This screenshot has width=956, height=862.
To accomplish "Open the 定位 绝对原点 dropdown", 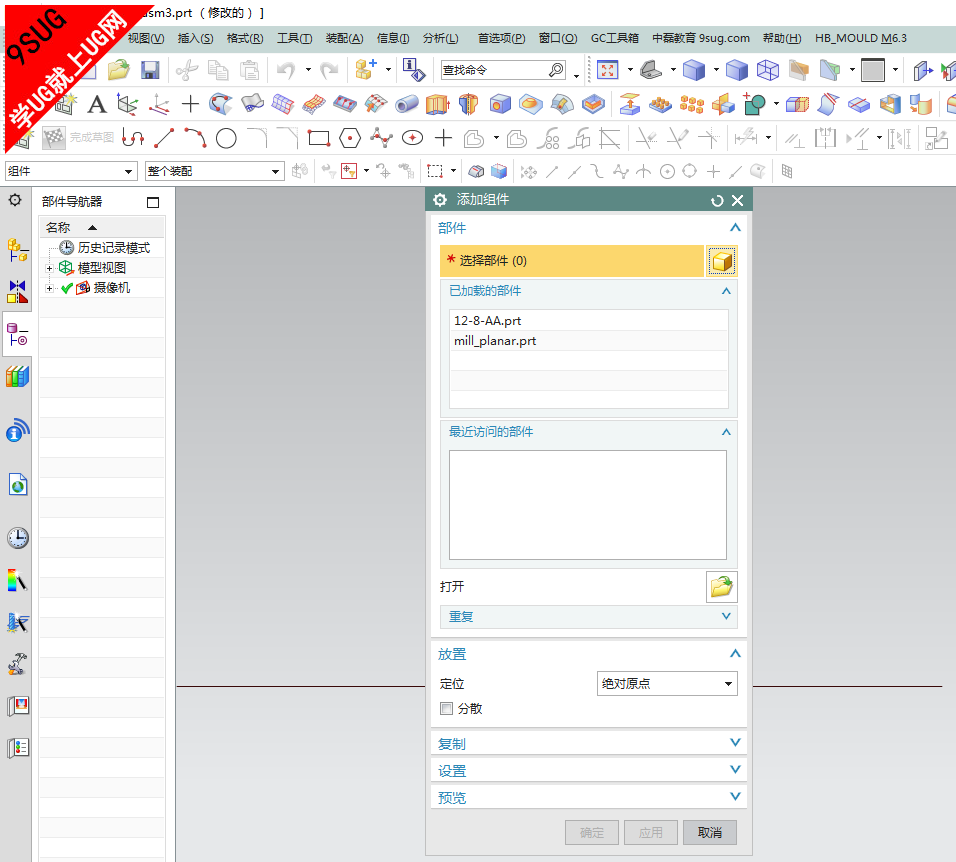I will coord(667,684).
